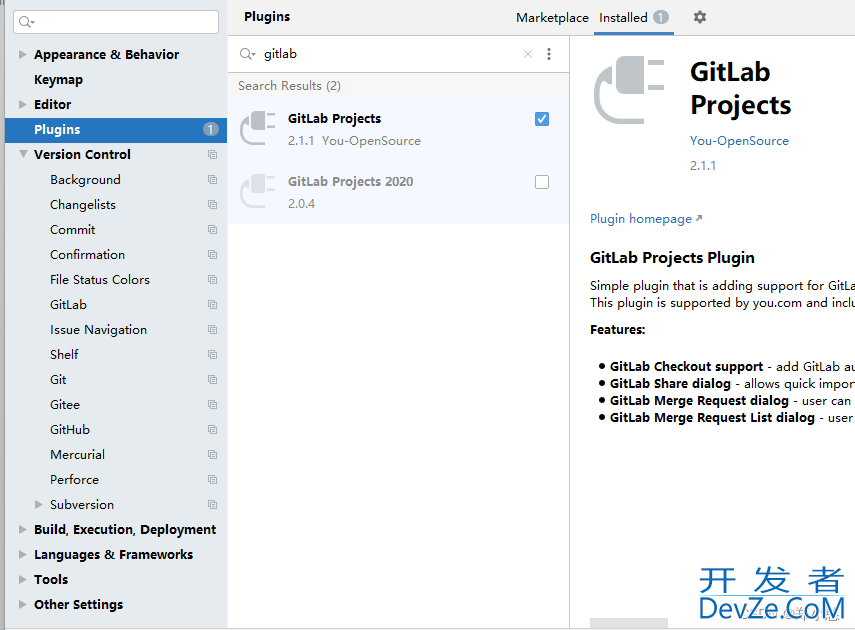
Task: Click project-level icon beside Gitee
Action: click(213, 405)
